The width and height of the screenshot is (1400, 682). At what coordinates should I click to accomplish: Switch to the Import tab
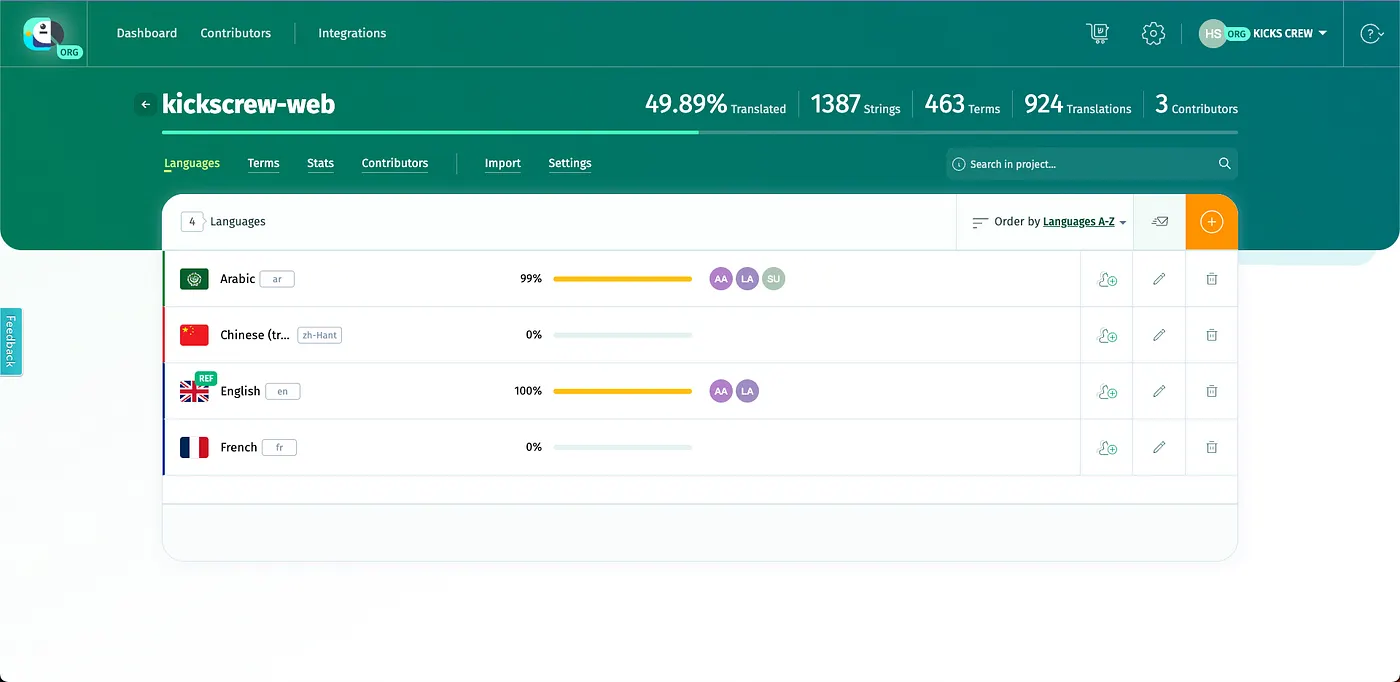click(x=503, y=163)
